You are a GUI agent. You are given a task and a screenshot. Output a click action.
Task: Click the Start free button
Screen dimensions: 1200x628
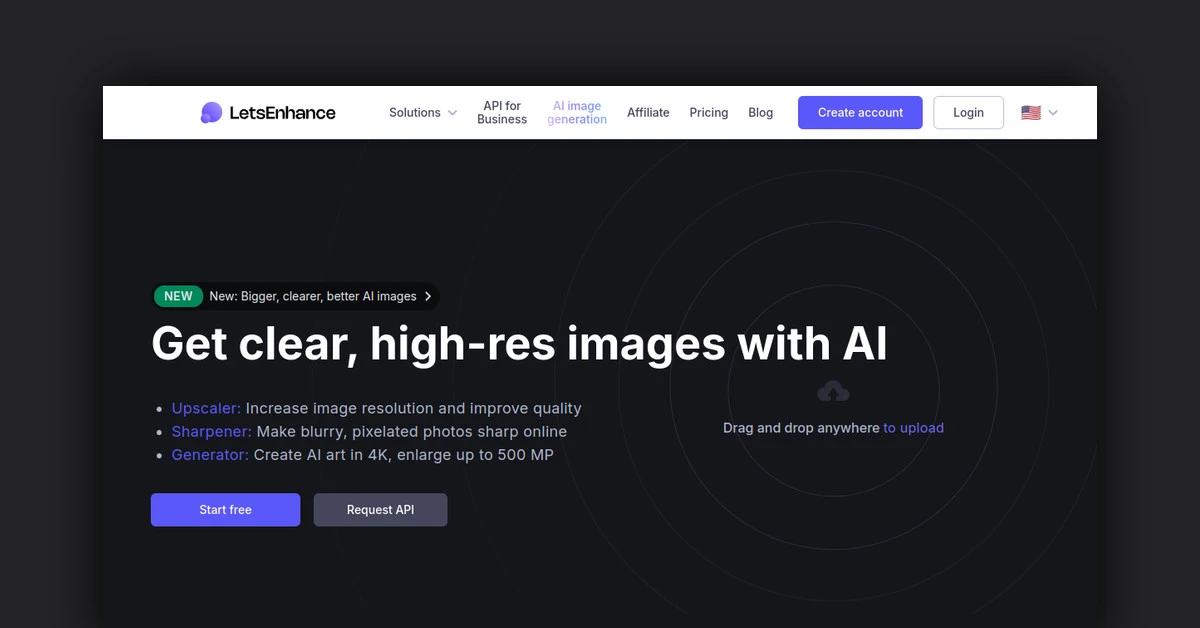225,510
